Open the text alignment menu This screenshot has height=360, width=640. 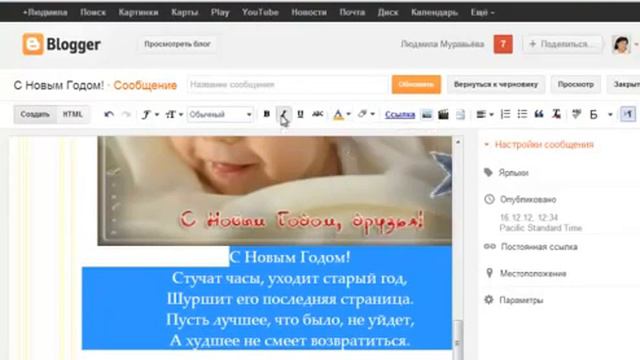click(484, 115)
